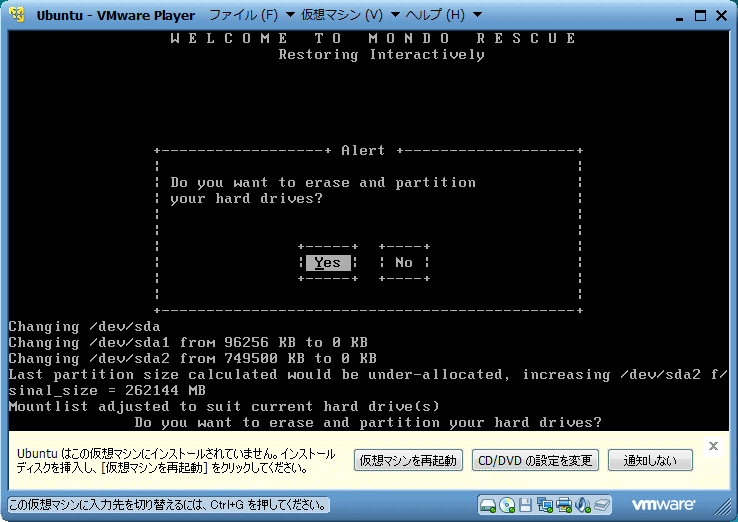This screenshot has height=522, width=738.
Task: Click the printer device status icon
Action: 565,504
